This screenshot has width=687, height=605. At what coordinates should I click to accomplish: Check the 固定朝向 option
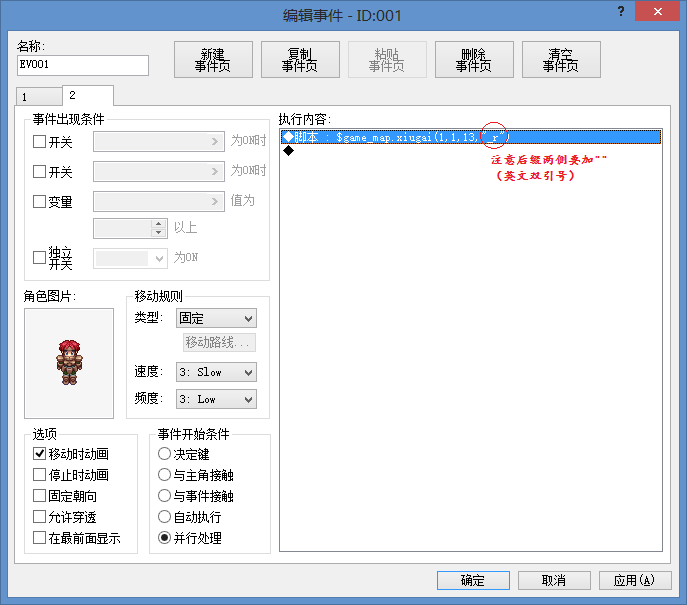pos(39,495)
